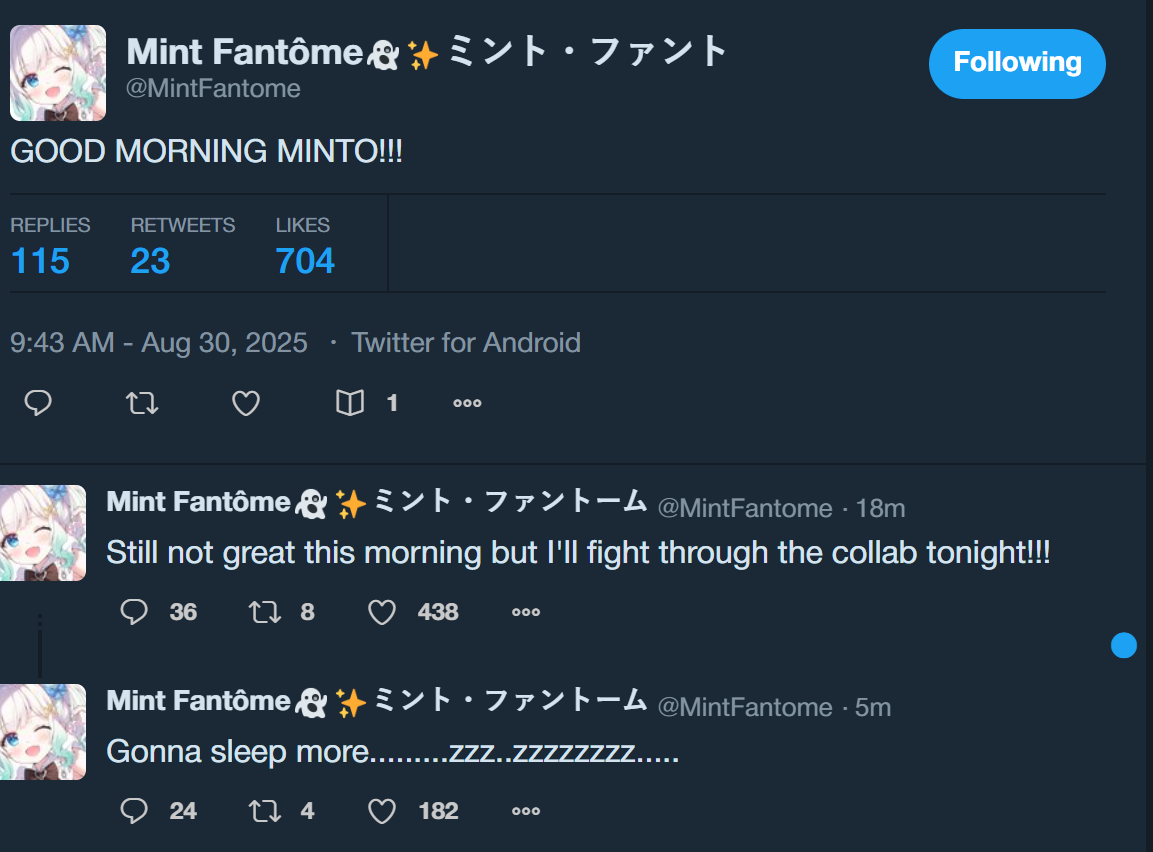Click the blue dot indicator on right edge
Image resolution: width=1153 pixels, height=852 pixels.
(x=1124, y=646)
